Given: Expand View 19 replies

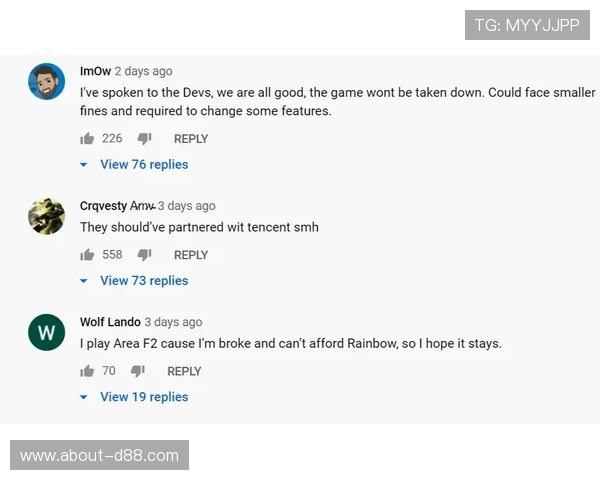Looking at the screenshot, I should click(x=143, y=397).
